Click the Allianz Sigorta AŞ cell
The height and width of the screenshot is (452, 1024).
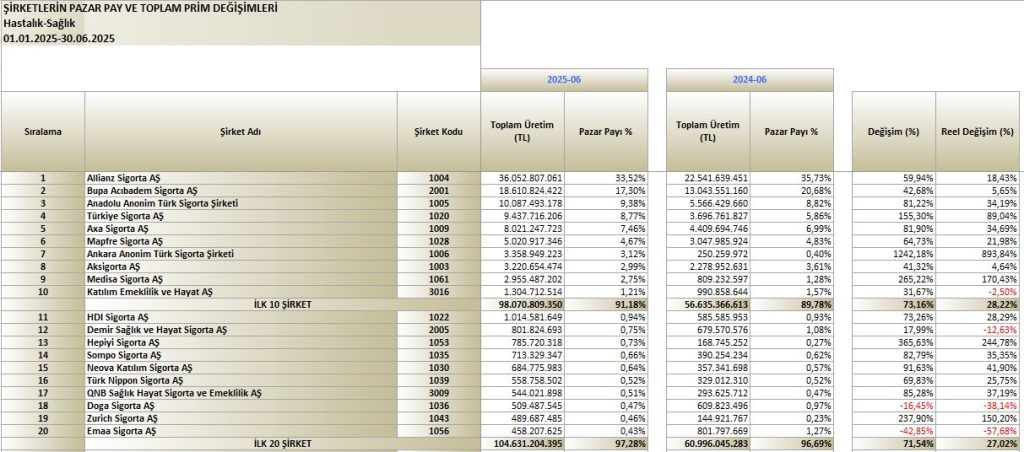(241, 178)
